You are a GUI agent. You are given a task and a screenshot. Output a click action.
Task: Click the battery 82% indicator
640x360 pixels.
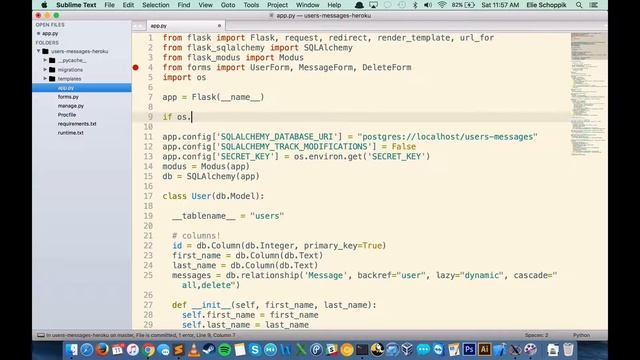click(463, 5)
